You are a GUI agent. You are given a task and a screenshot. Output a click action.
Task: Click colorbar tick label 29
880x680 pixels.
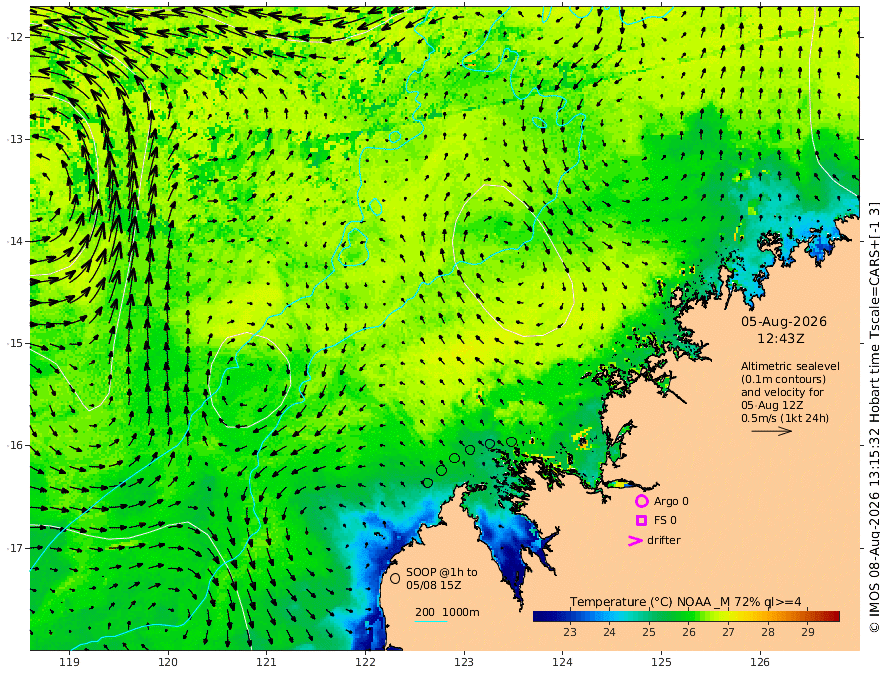tap(808, 632)
